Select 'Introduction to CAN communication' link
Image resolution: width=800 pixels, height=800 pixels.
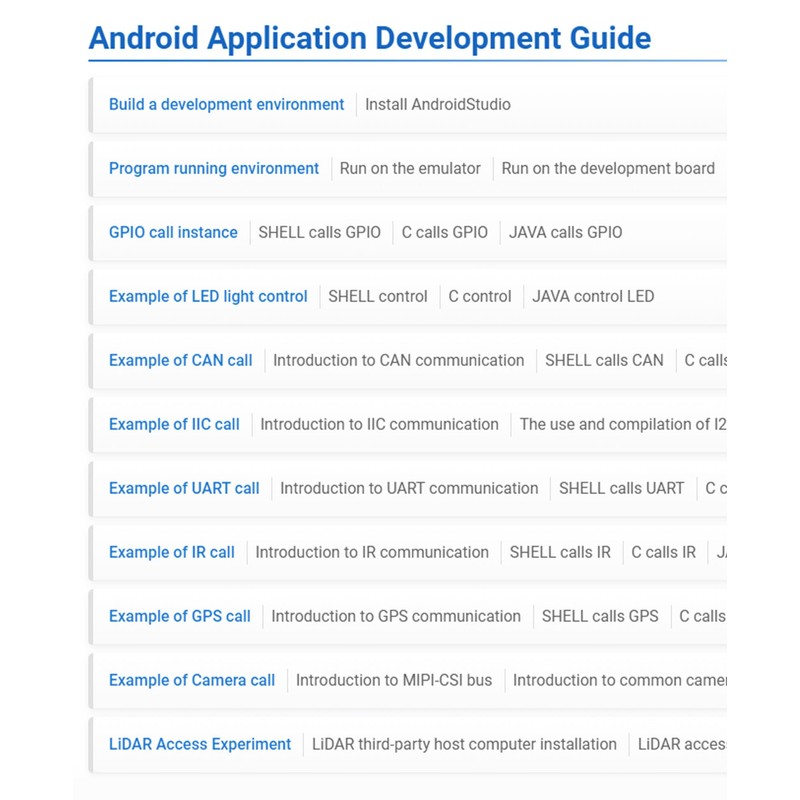click(x=398, y=360)
